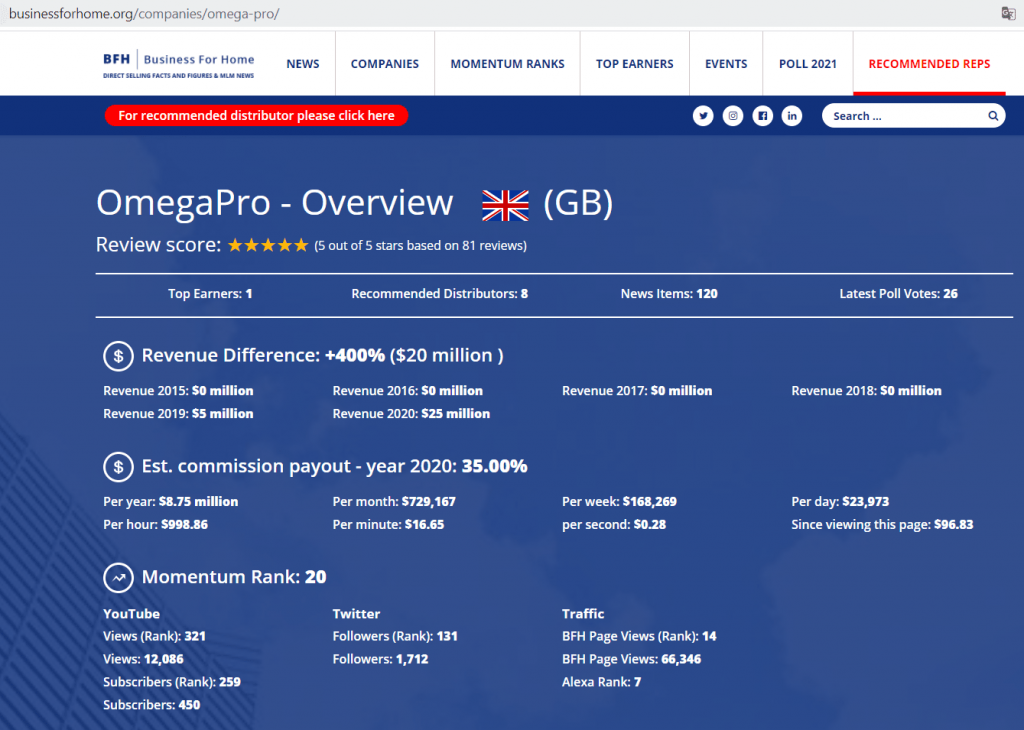1024x730 pixels.
Task: Open the NEWS menu item
Action: click(x=303, y=64)
